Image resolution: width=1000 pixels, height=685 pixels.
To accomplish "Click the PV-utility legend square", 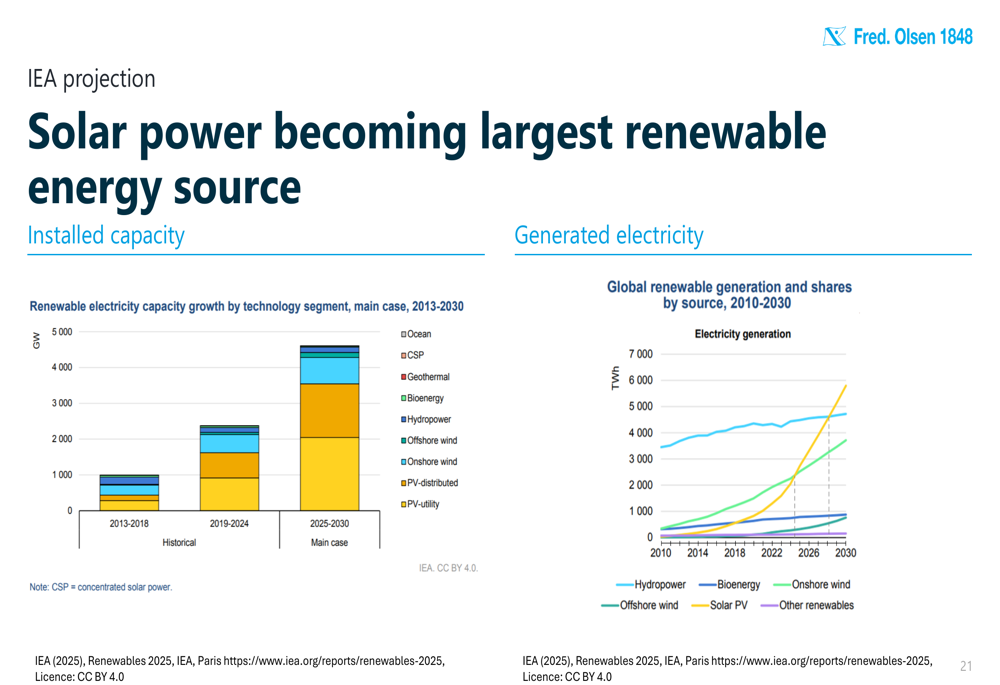I will coord(404,504).
